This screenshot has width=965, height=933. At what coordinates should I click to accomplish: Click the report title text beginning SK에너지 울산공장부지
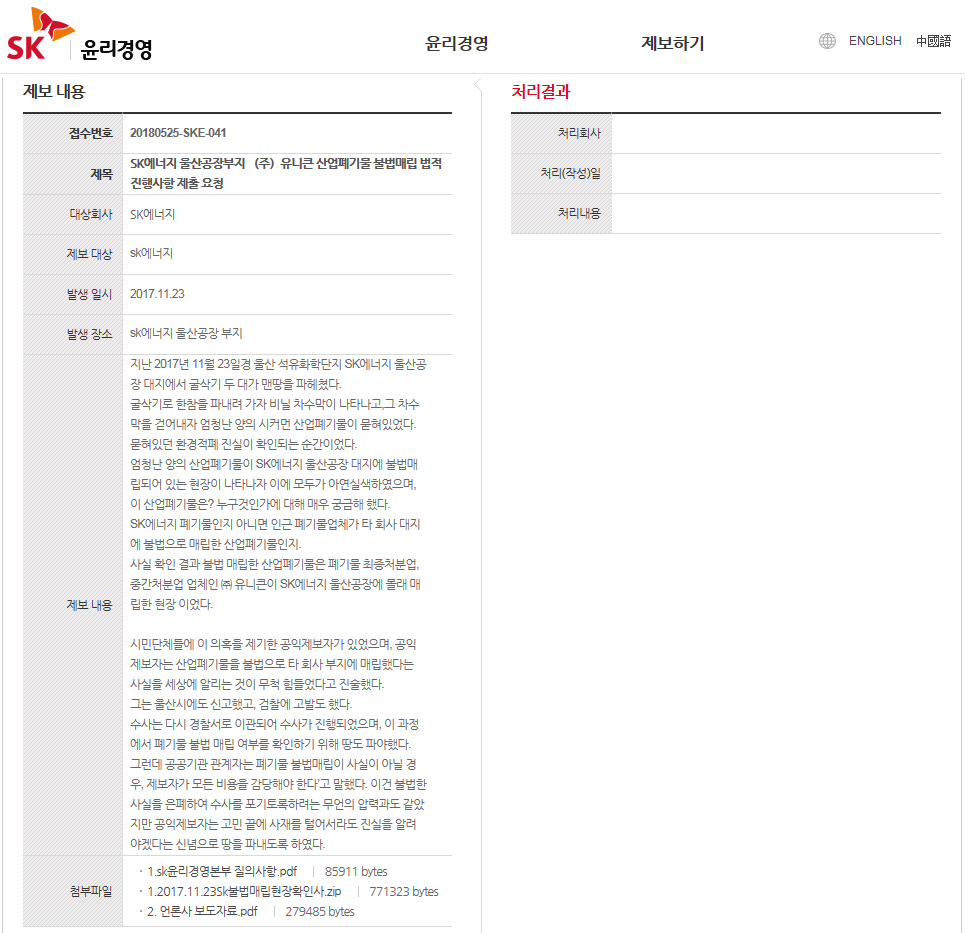286,173
